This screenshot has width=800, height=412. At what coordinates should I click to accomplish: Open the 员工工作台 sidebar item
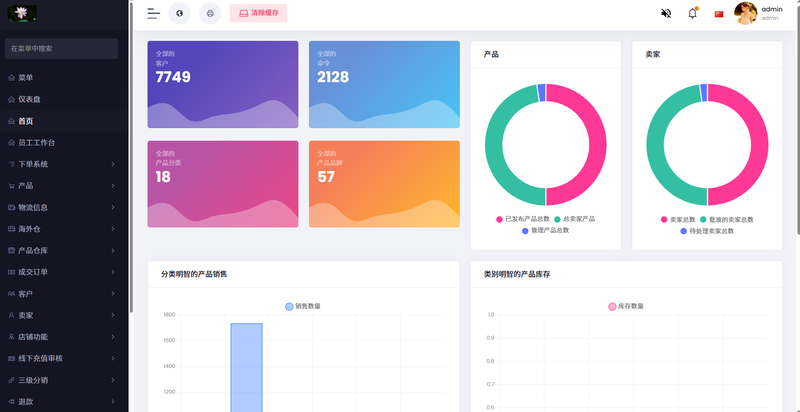pos(64,143)
